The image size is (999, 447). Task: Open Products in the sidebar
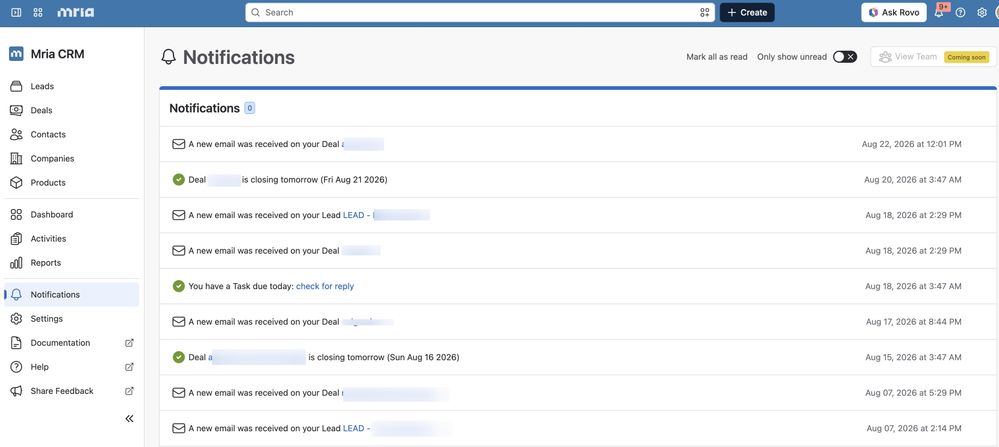coord(71,183)
